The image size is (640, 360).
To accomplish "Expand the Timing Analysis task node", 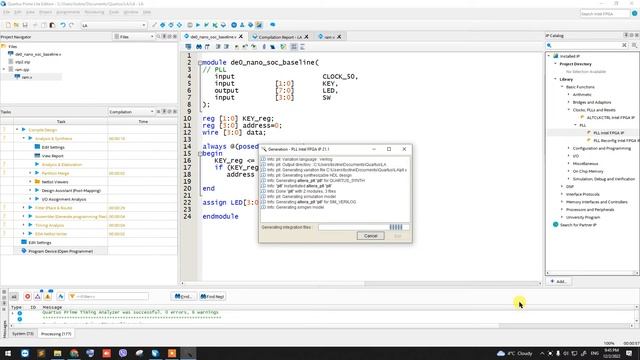I will [24, 225].
